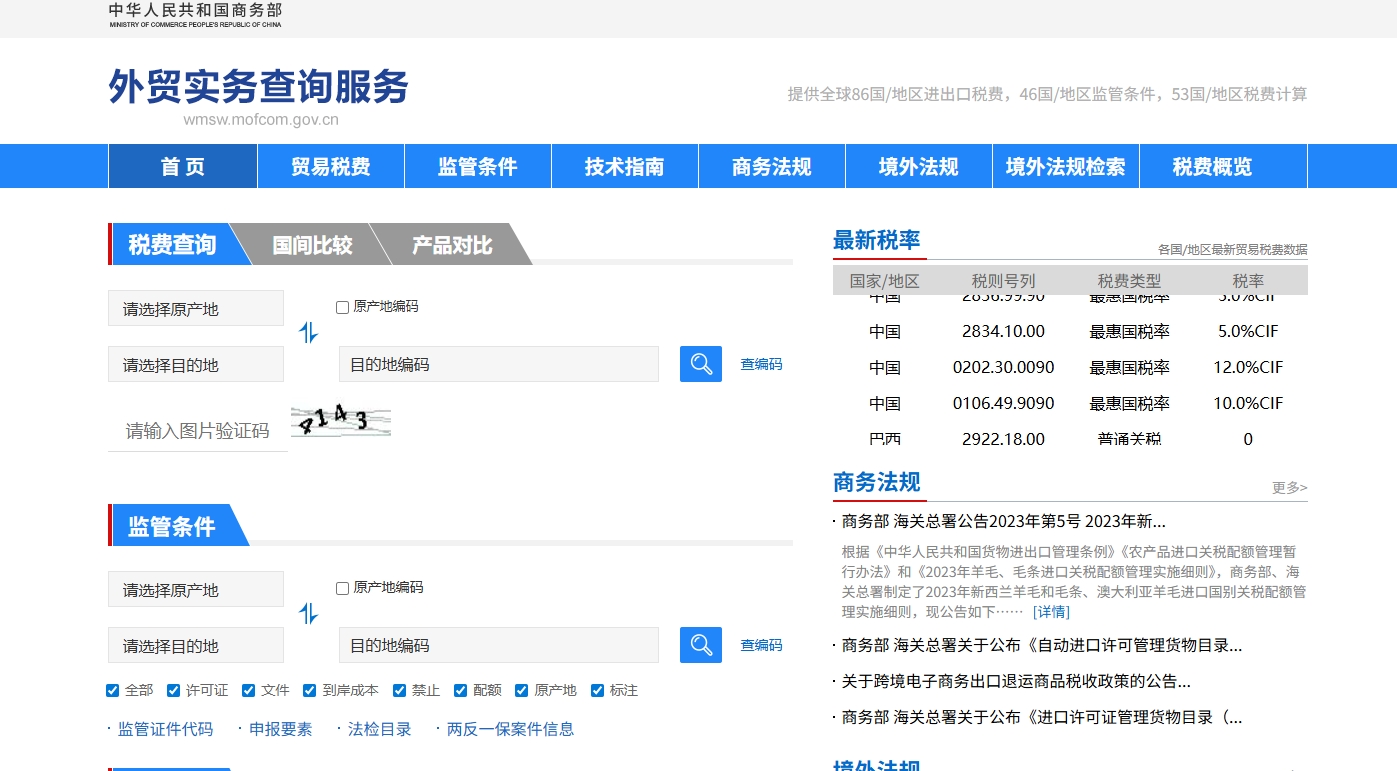Open the 监管证件代码 link
Image resolution: width=1397 pixels, height=771 pixels.
click(165, 729)
